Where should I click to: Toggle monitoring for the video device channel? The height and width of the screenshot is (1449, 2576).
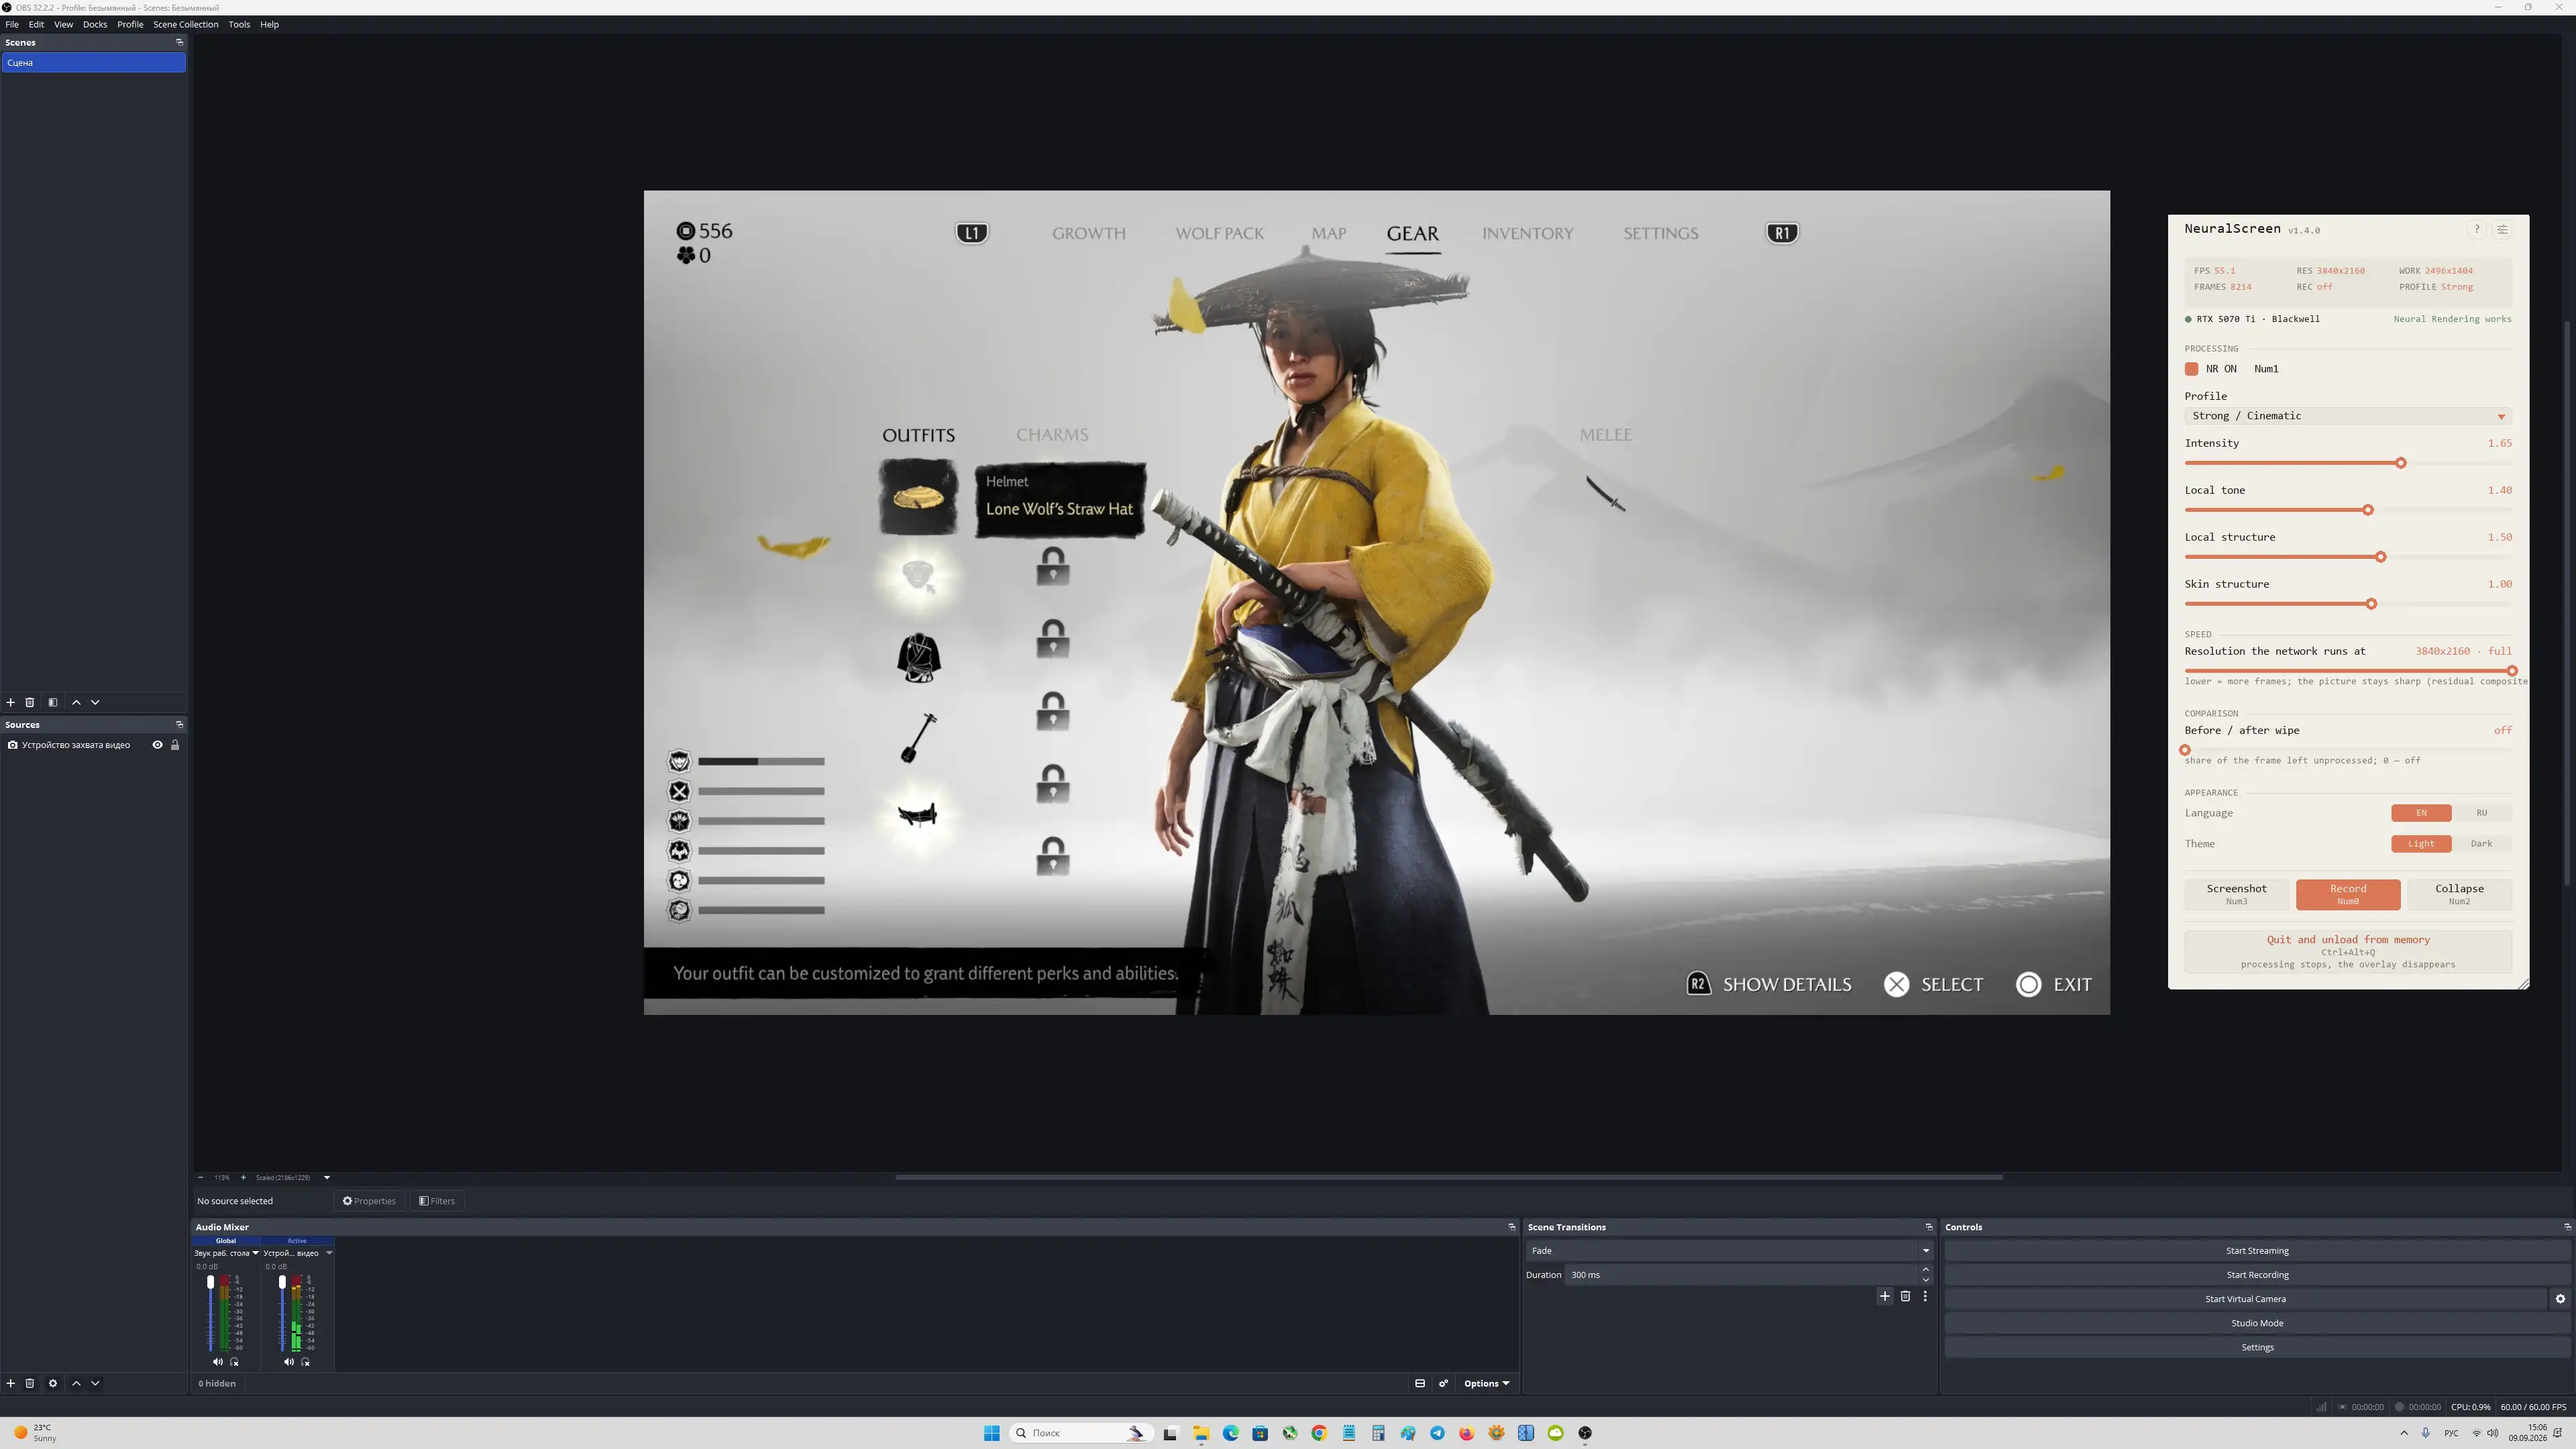point(306,1362)
